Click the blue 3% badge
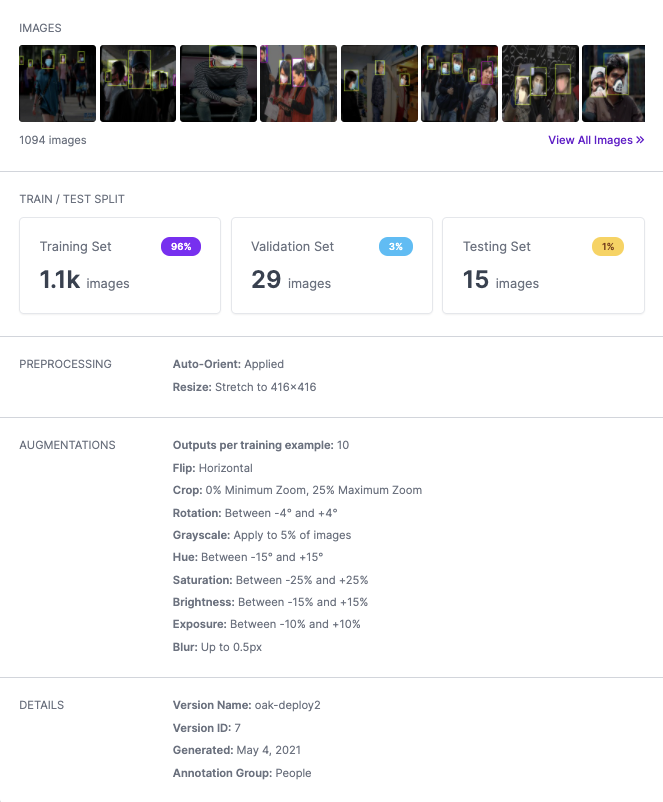The height and width of the screenshot is (802, 663). 396,247
